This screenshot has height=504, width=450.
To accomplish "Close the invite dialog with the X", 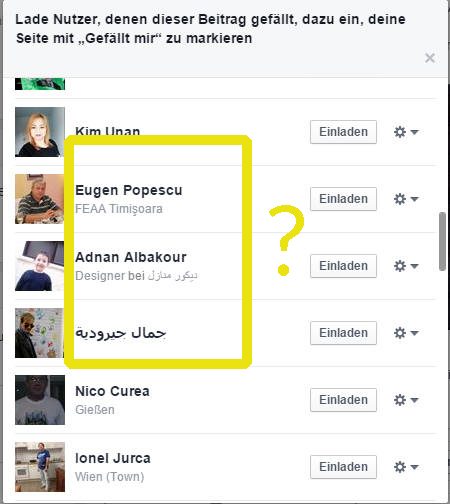I will pos(430,58).
